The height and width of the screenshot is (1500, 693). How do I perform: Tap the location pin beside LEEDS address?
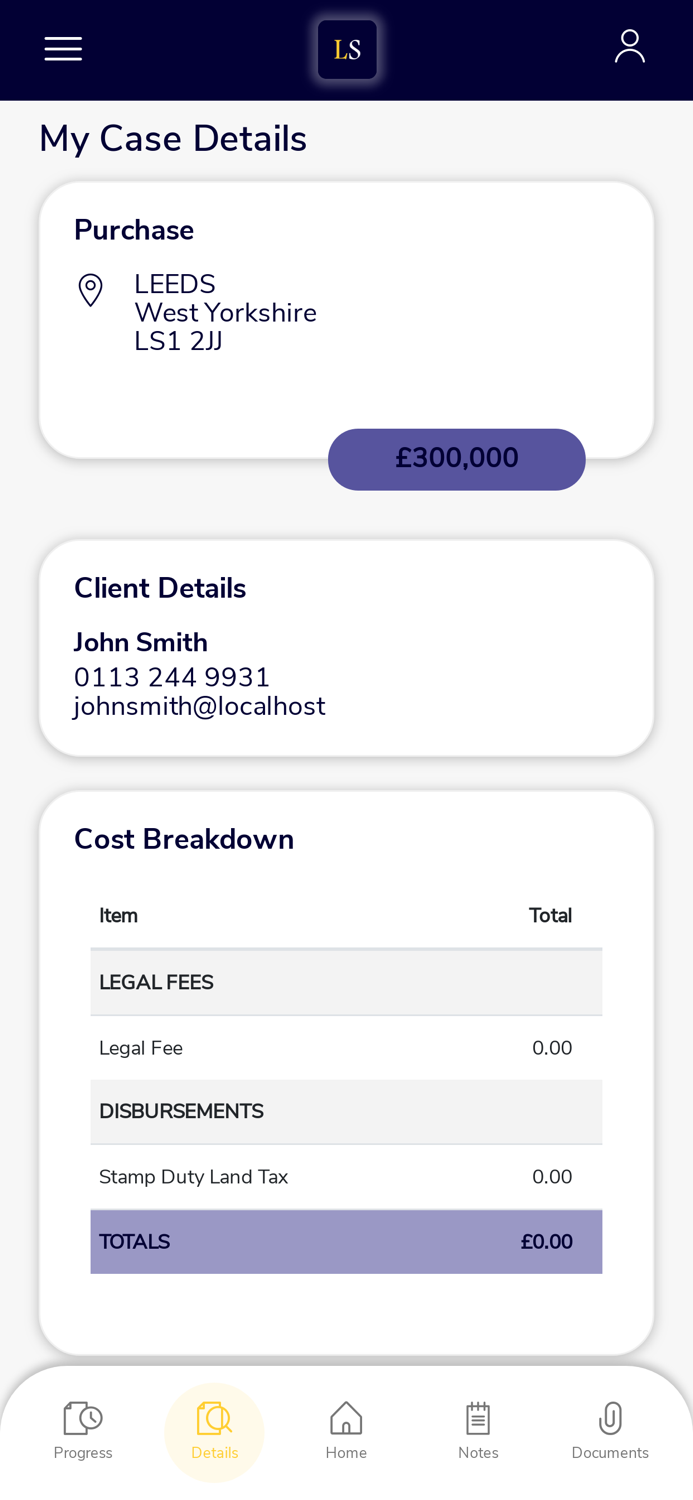tap(90, 290)
